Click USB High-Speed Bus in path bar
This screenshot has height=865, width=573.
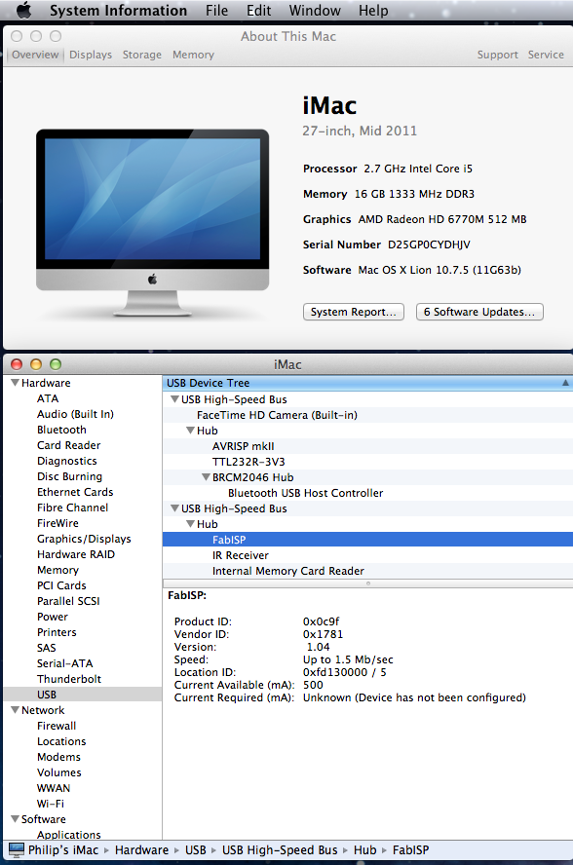click(x=280, y=850)
